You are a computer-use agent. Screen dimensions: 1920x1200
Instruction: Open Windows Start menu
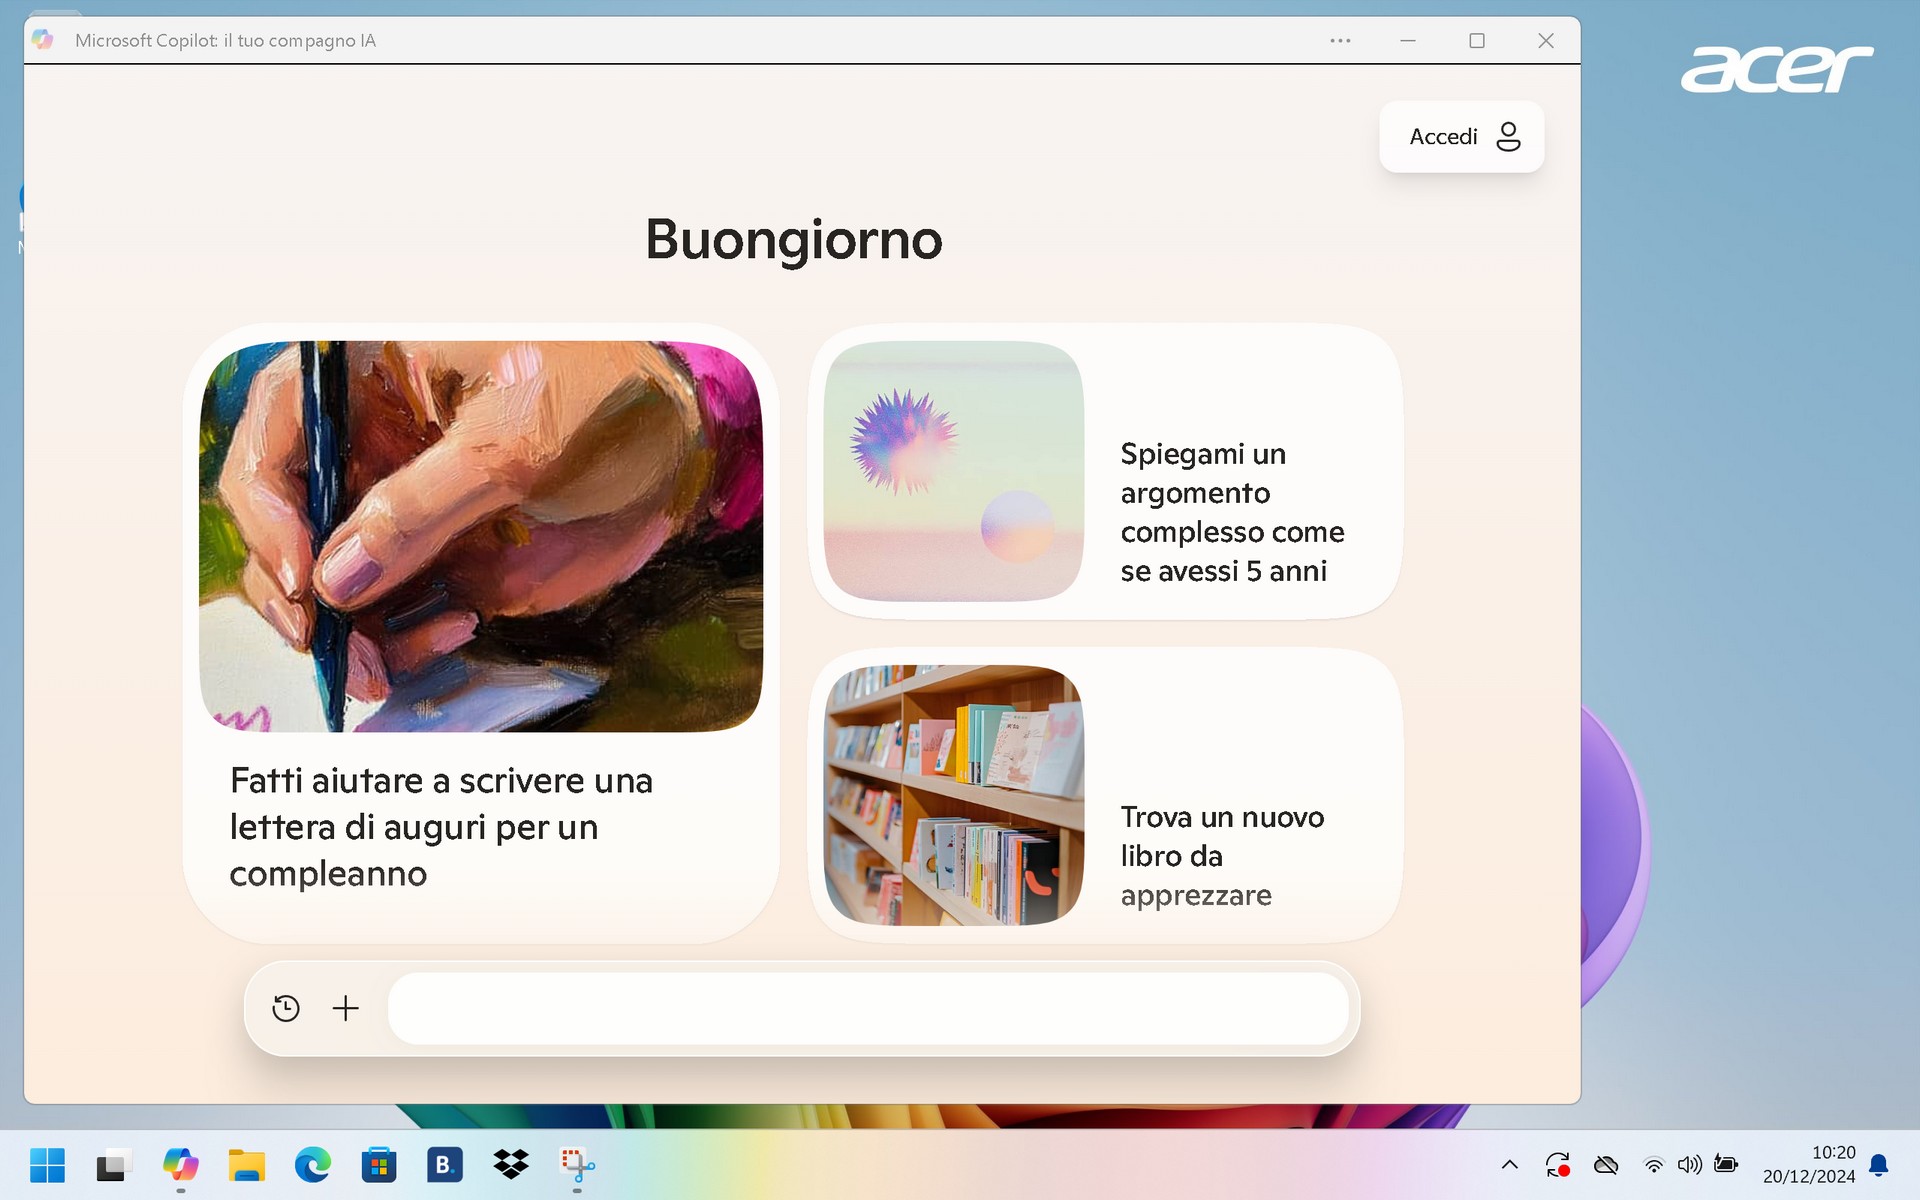coord(47,1165)
